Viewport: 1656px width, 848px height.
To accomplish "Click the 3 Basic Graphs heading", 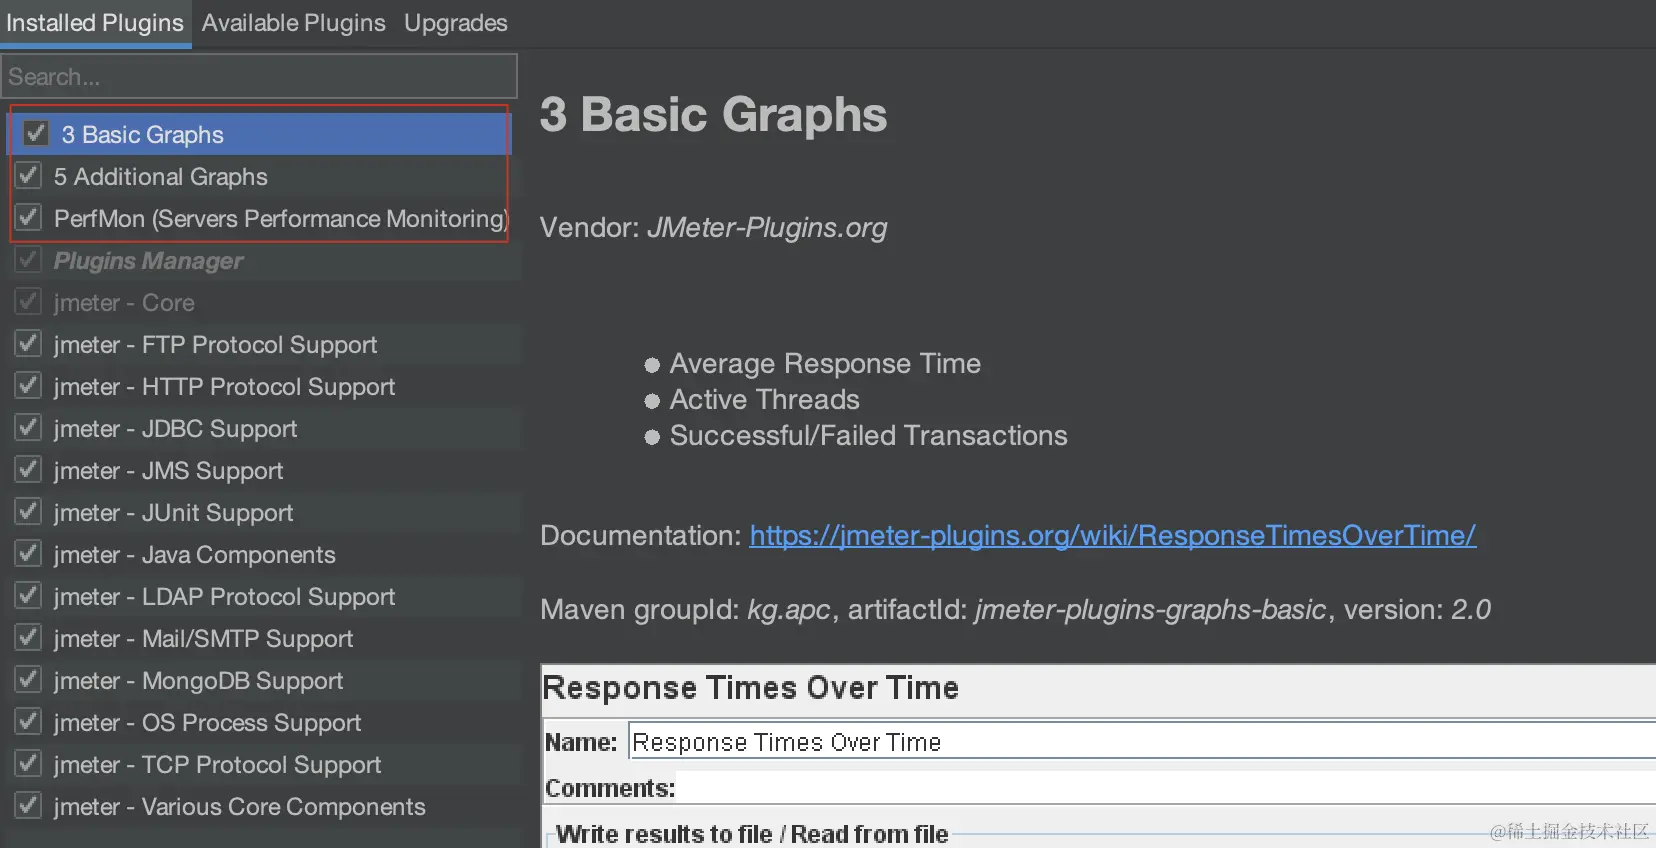I will pyautogui.click(x=713, y=115).
